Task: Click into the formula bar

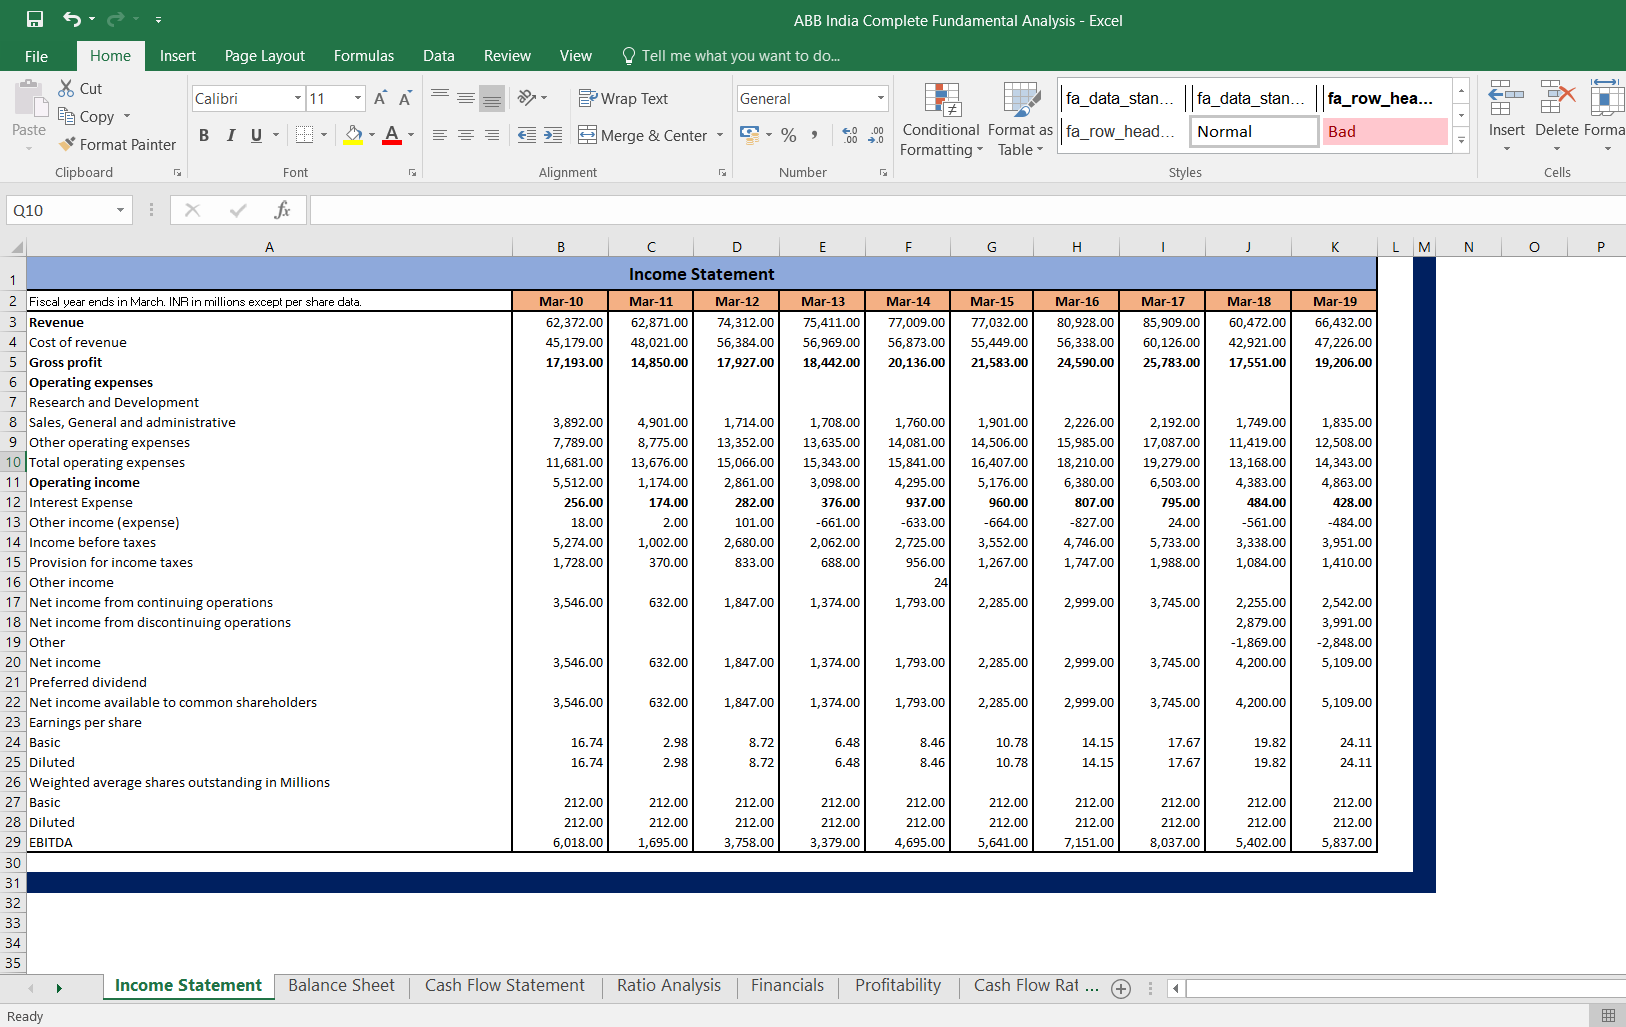Action: [968, 210]
